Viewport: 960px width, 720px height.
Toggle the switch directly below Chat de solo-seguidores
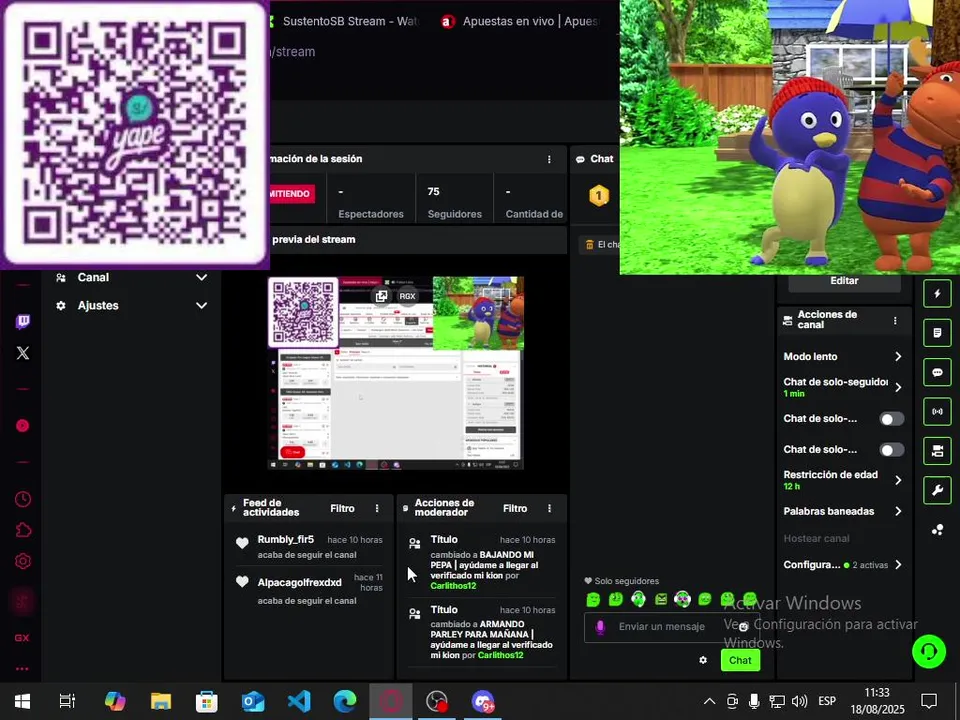click(891, 419)
